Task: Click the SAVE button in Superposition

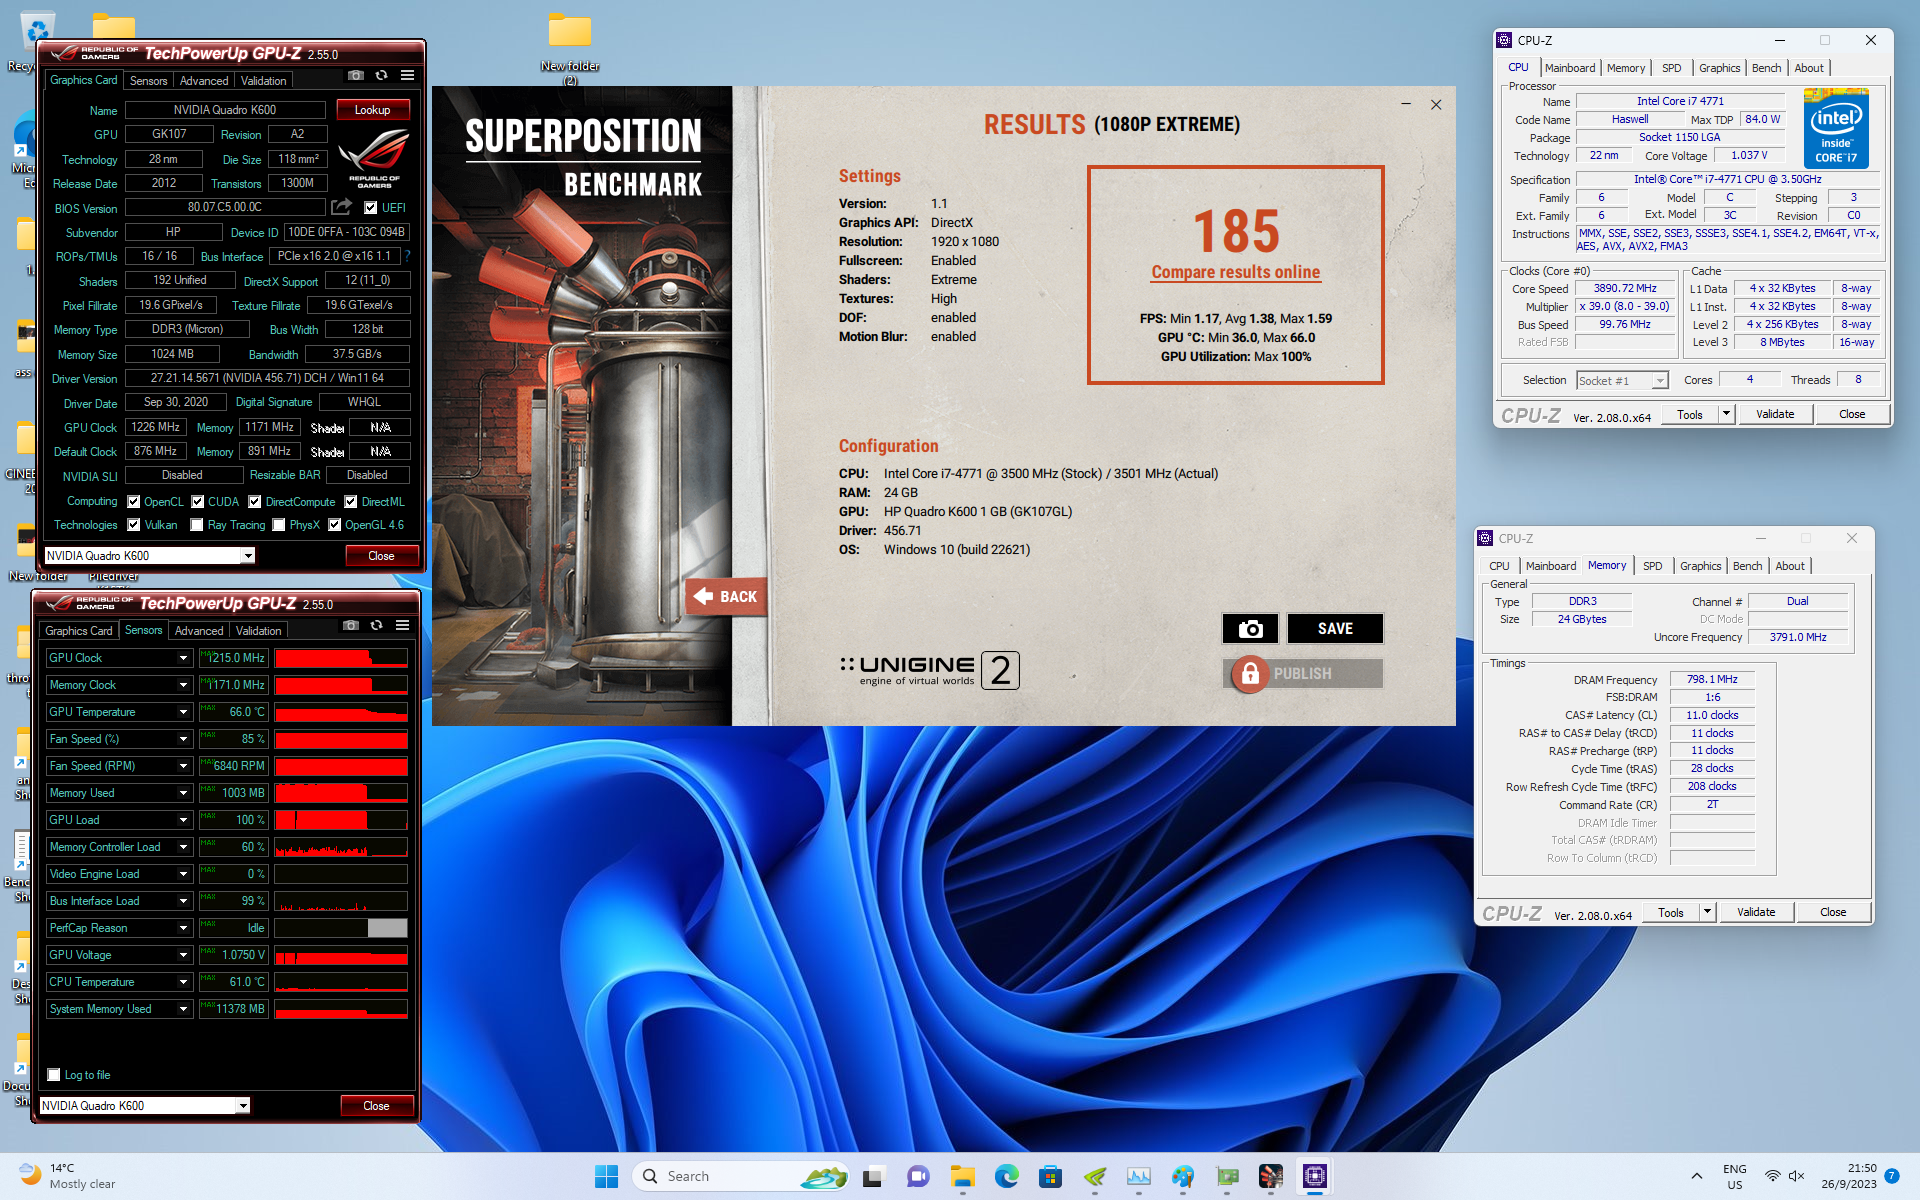Action: pos(1335,629)
